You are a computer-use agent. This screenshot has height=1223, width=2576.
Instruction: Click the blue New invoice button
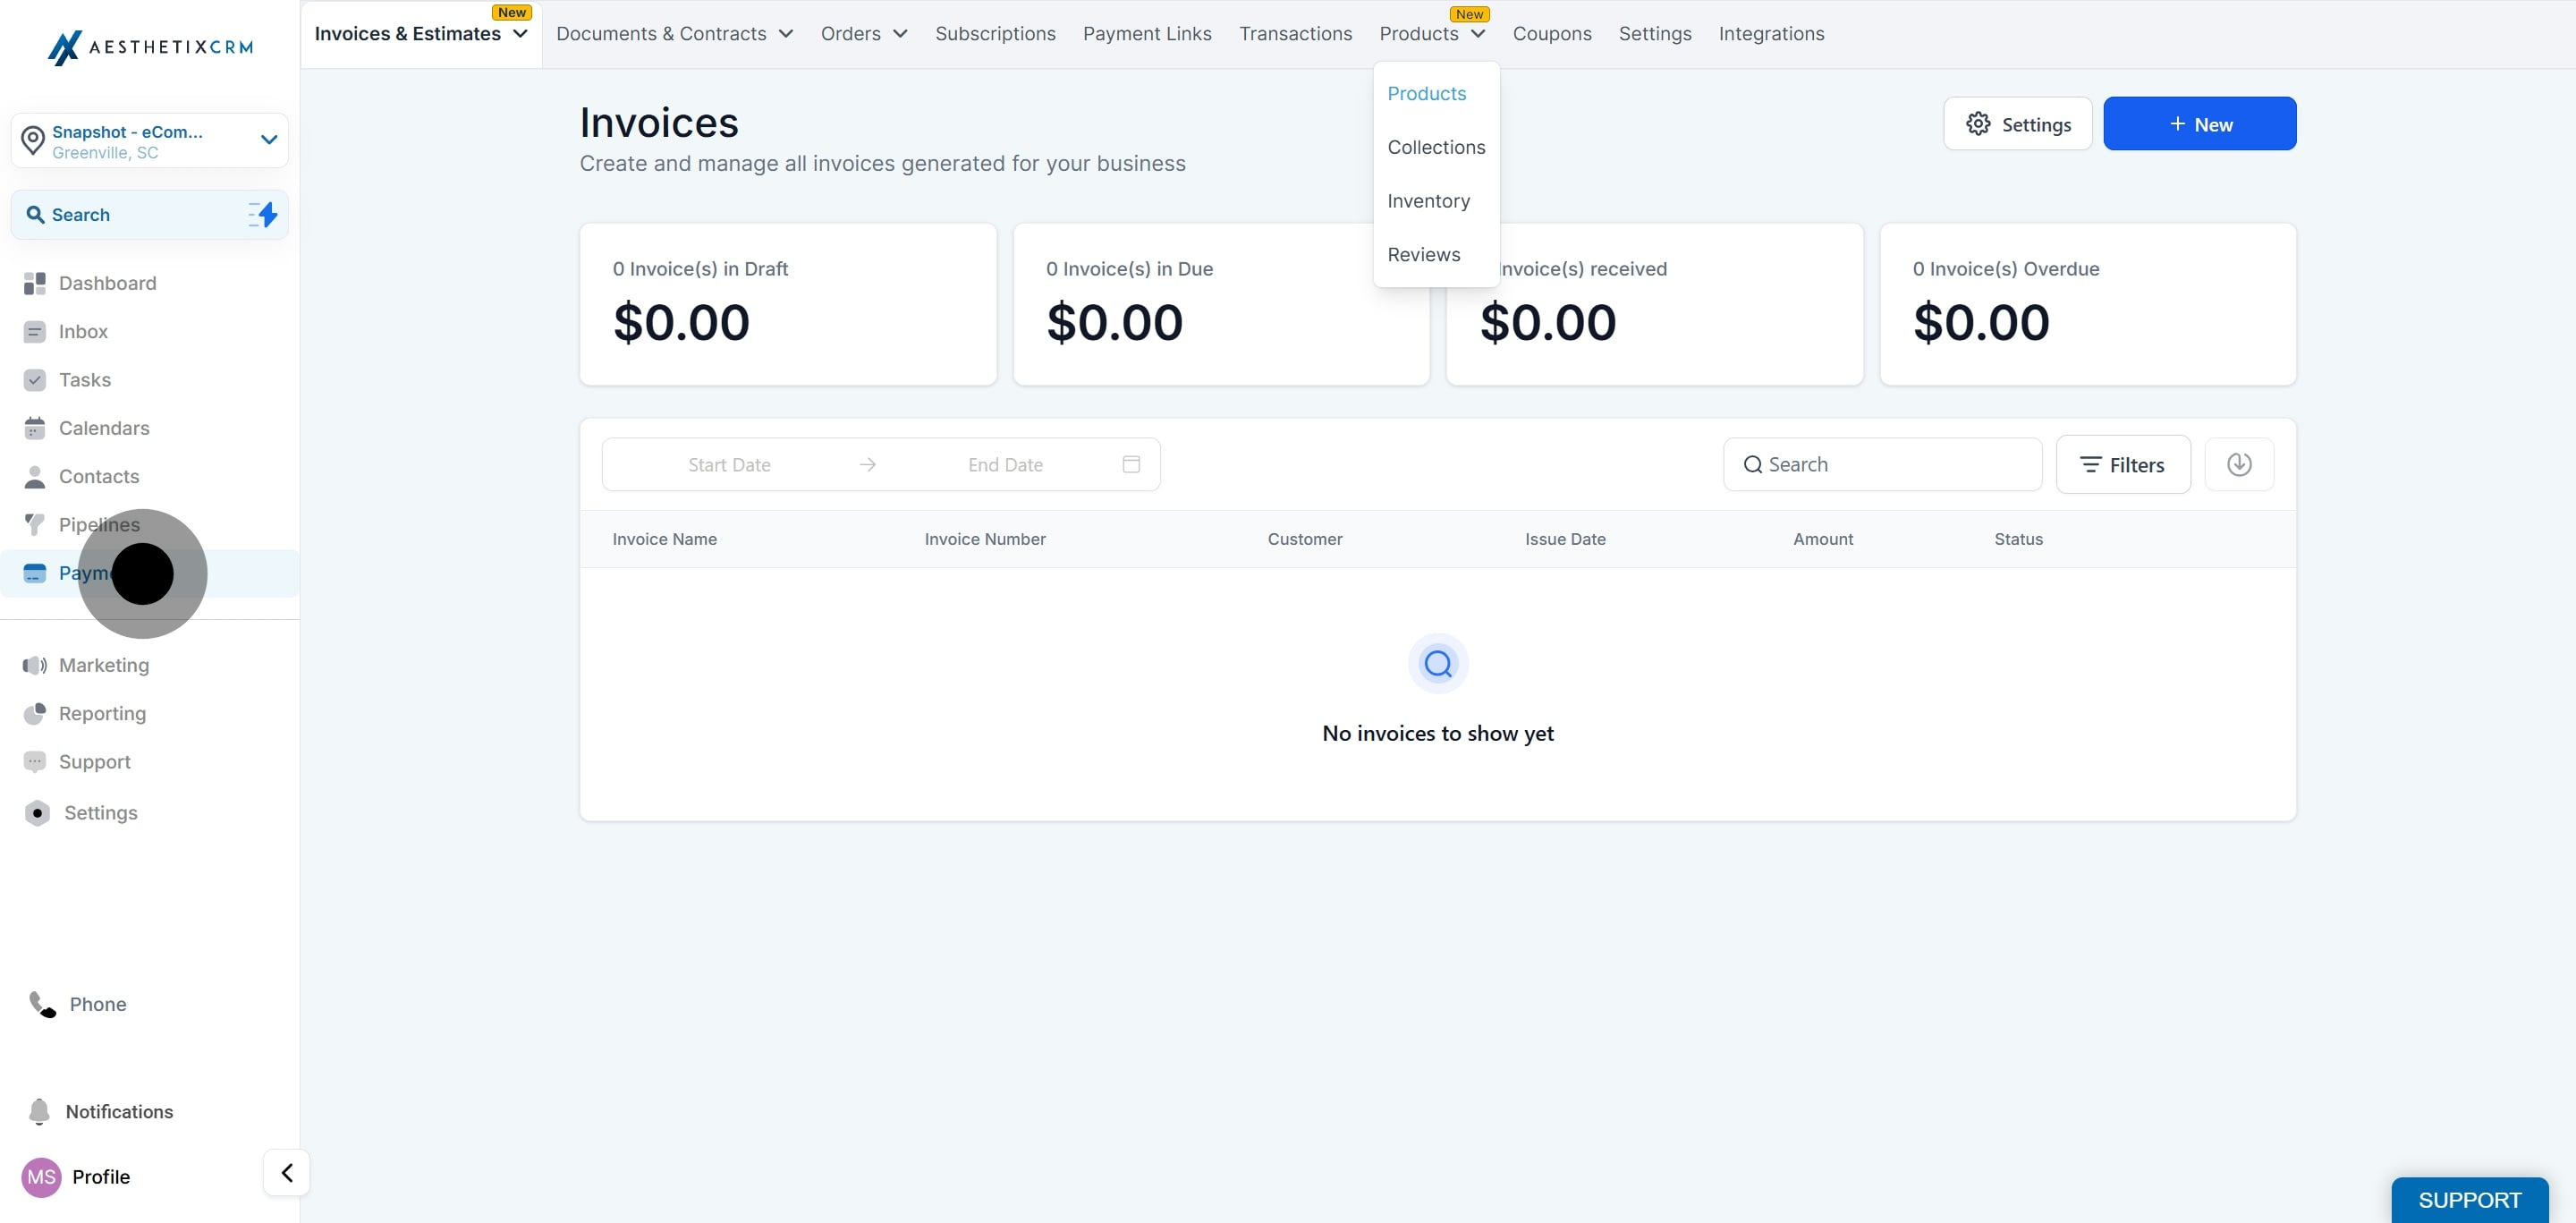point(2198,124)
